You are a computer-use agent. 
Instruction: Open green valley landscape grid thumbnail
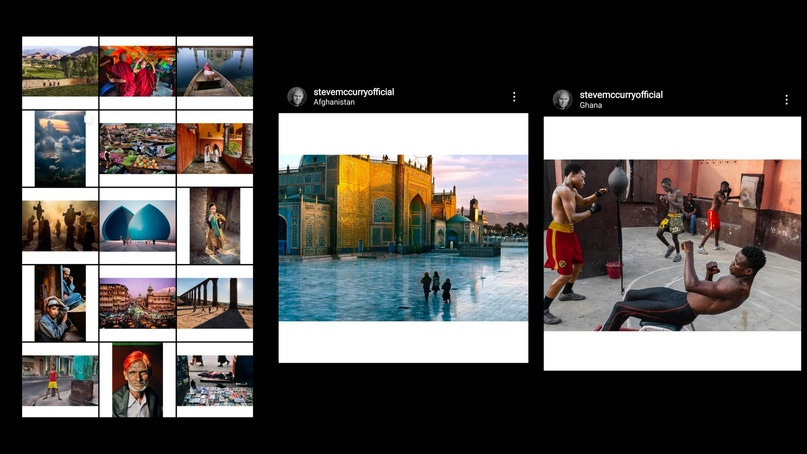[60, 71]
